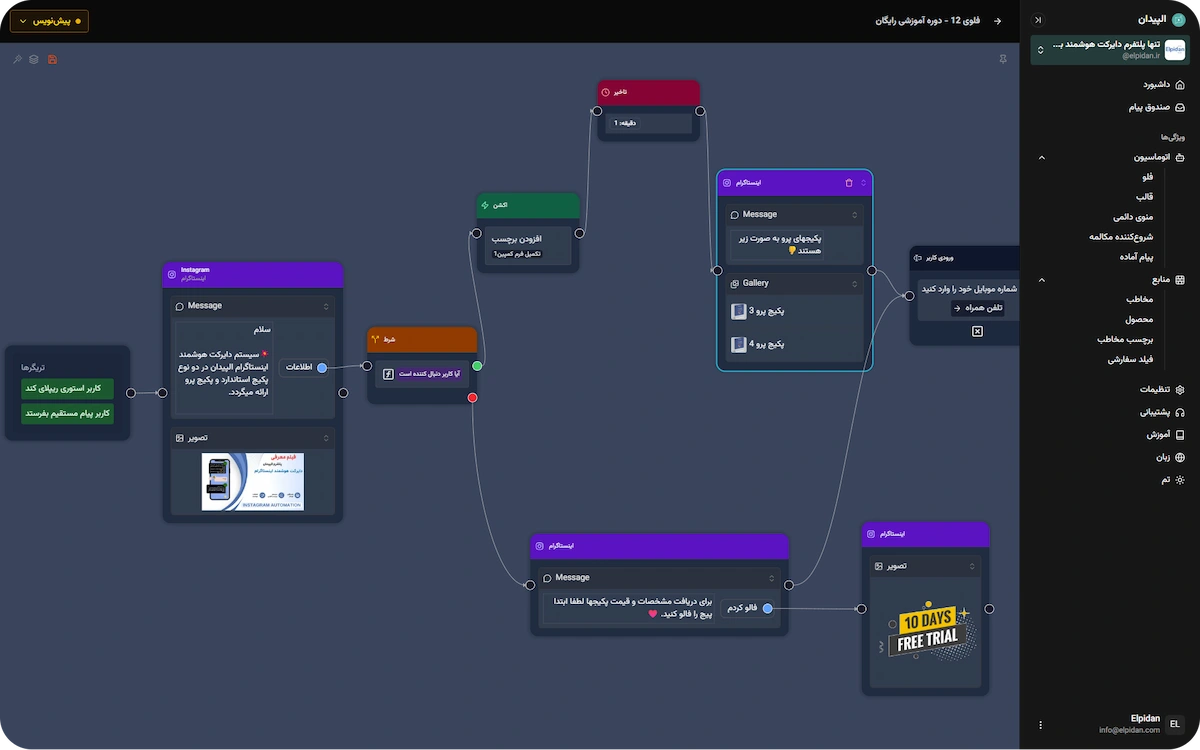Click the function icon in the condition row
This screenshot has width=1200, height=750.
(389, 374)
